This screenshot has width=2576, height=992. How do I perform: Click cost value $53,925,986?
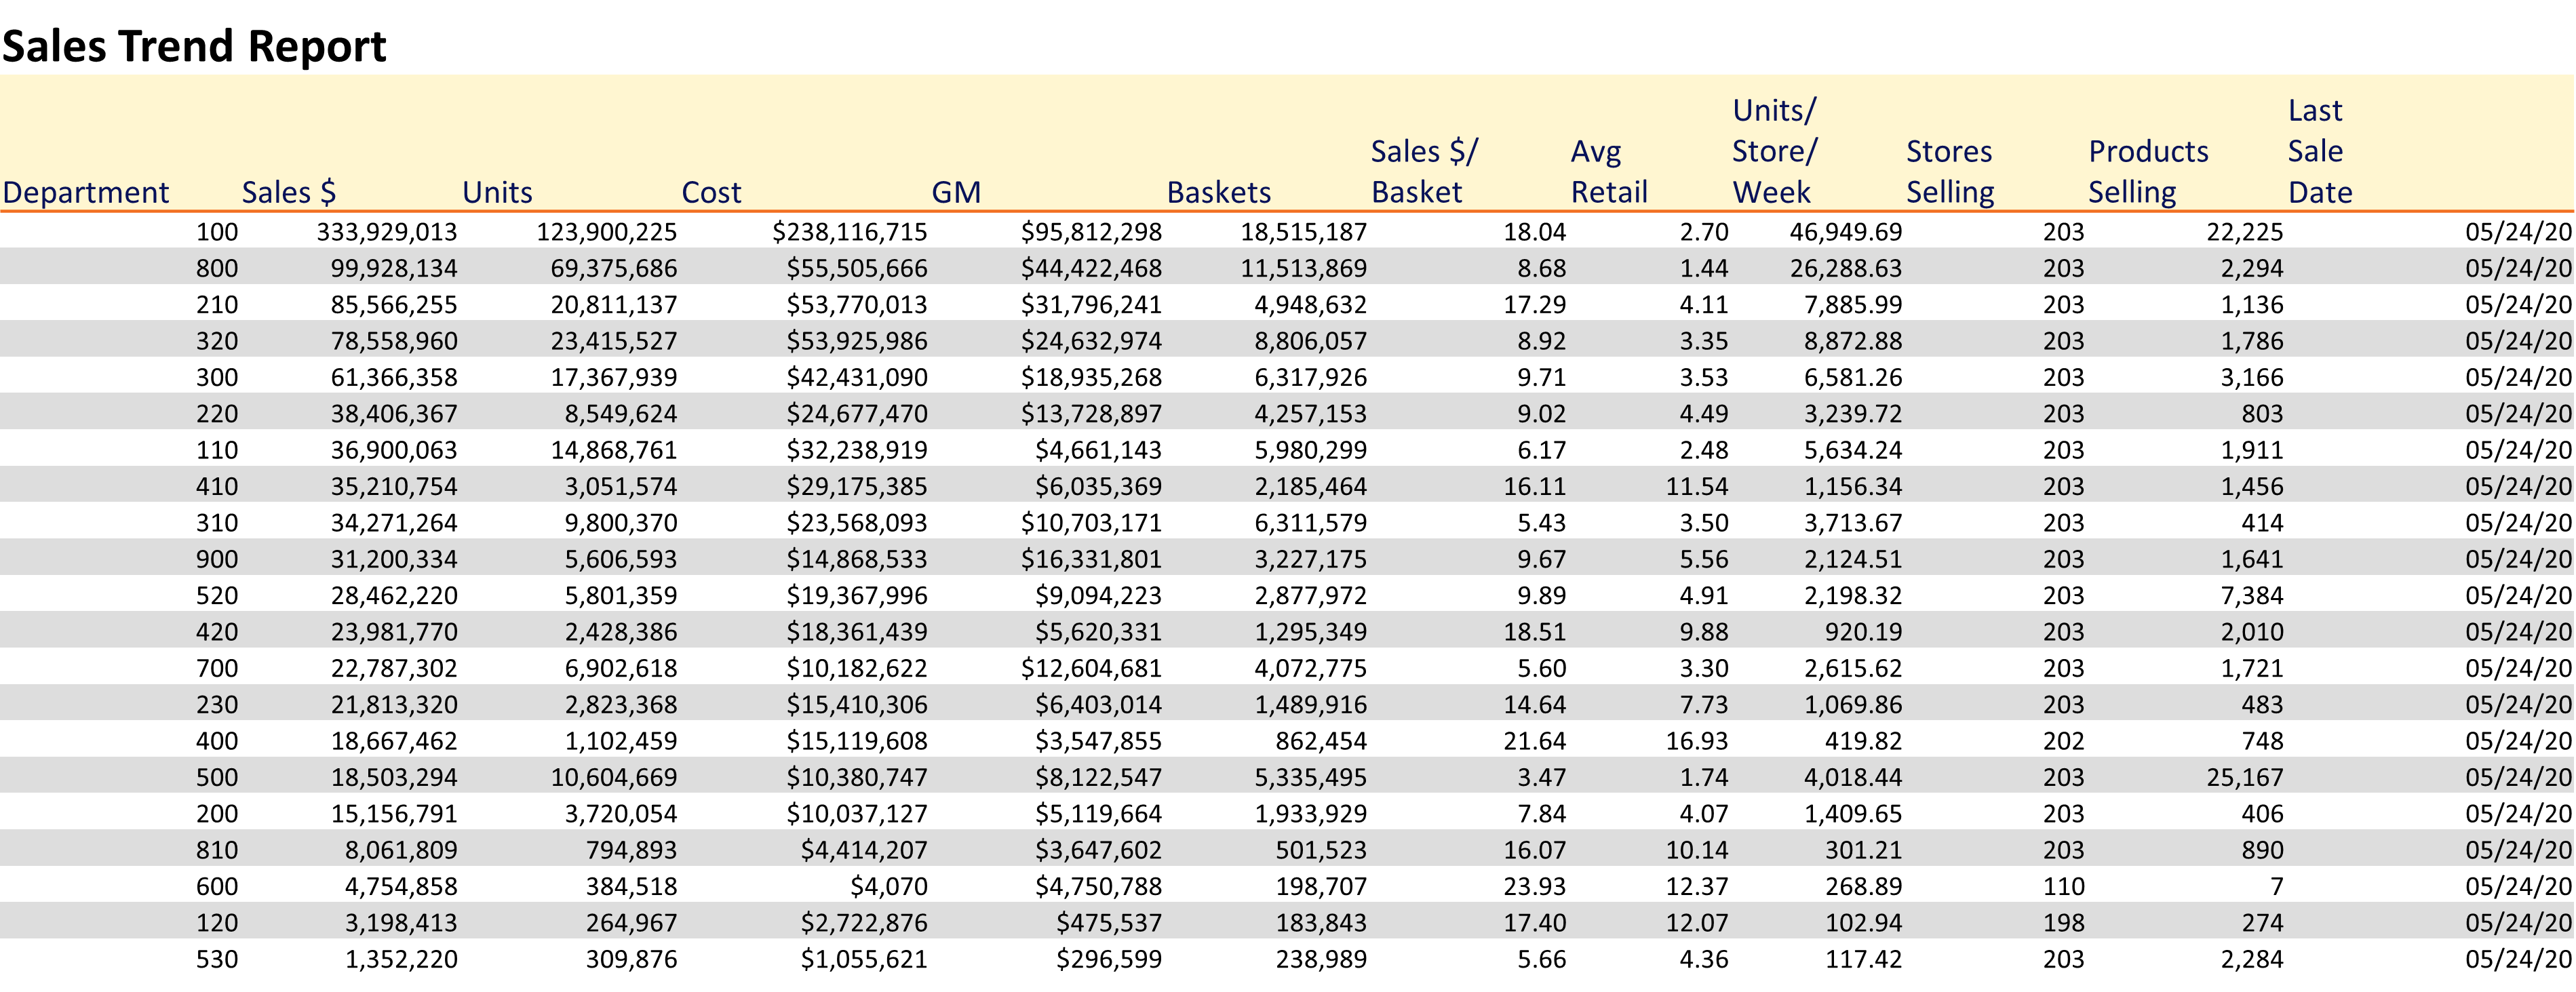pyautogui.click(x=856, y=341)
